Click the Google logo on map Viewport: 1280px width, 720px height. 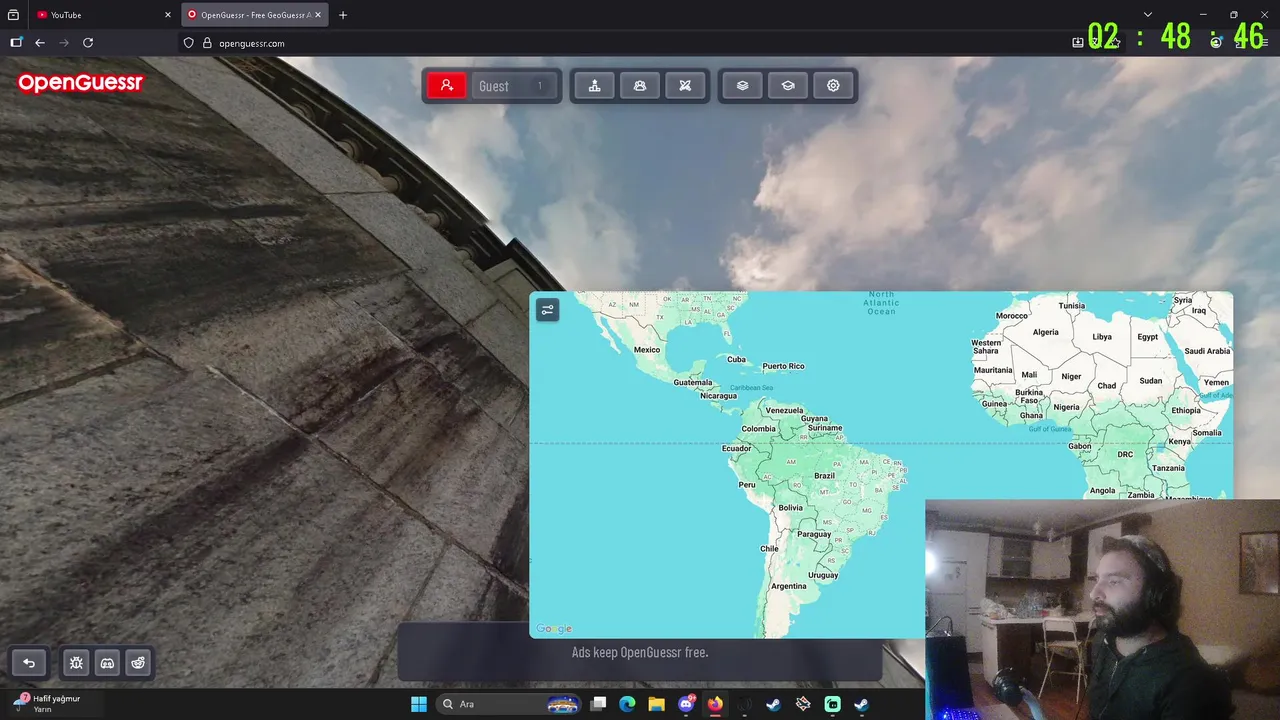(554, 629)
